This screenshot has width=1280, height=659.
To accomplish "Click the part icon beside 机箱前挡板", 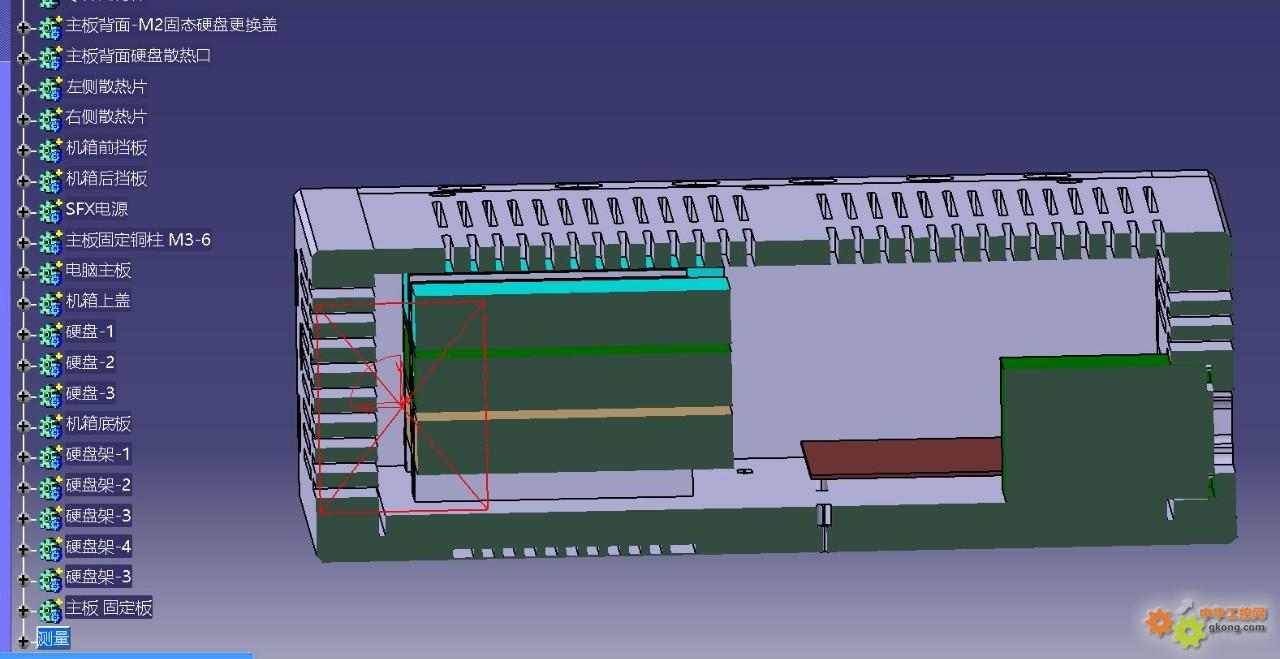I will tap(50, 150).
